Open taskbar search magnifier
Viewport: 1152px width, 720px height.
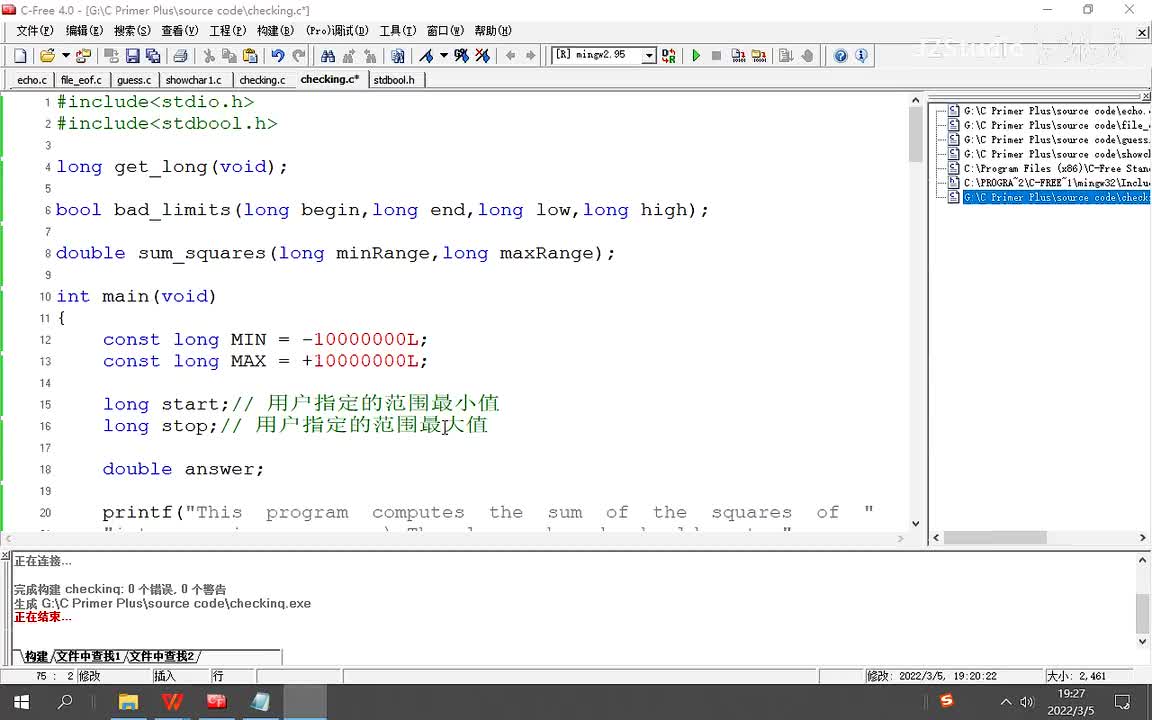pyautogui.click(x=65, y=702)
